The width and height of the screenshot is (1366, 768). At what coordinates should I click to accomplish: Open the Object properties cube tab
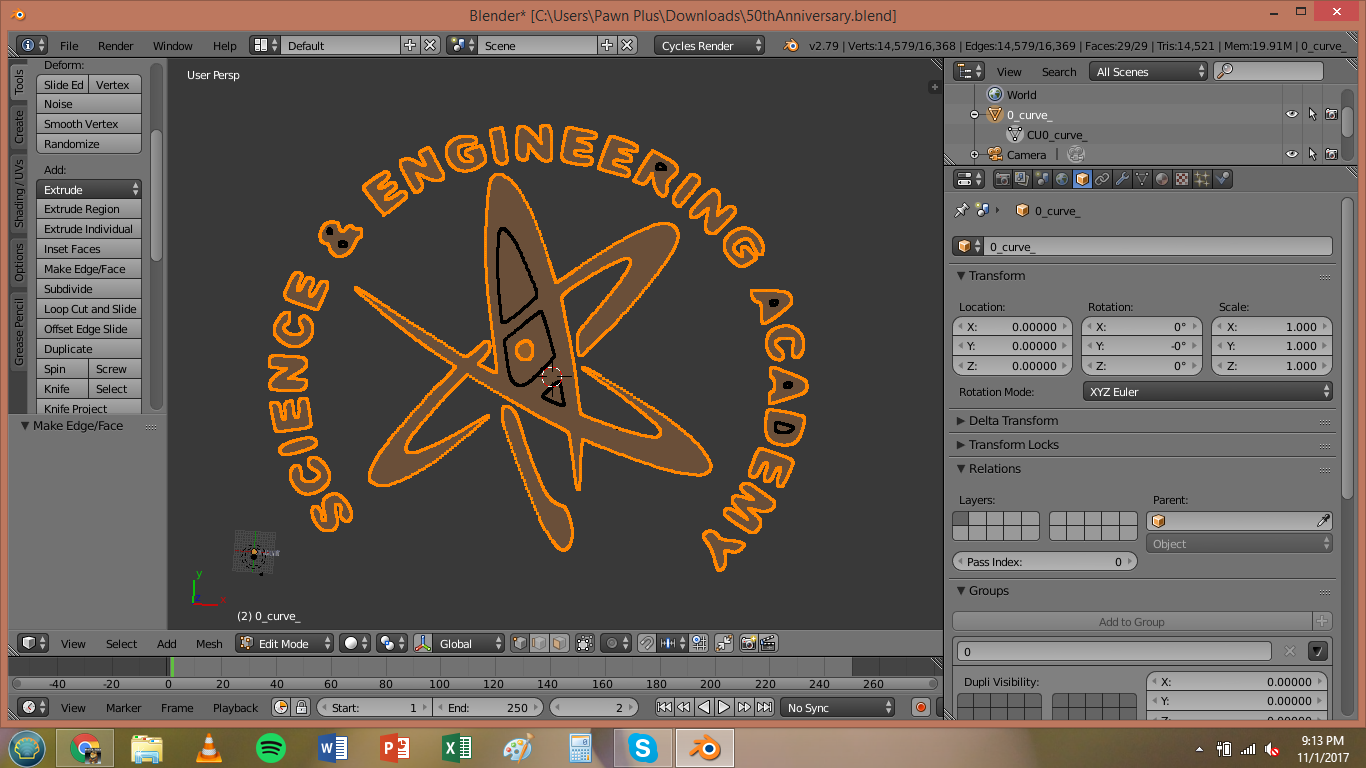coord(1082,179)
